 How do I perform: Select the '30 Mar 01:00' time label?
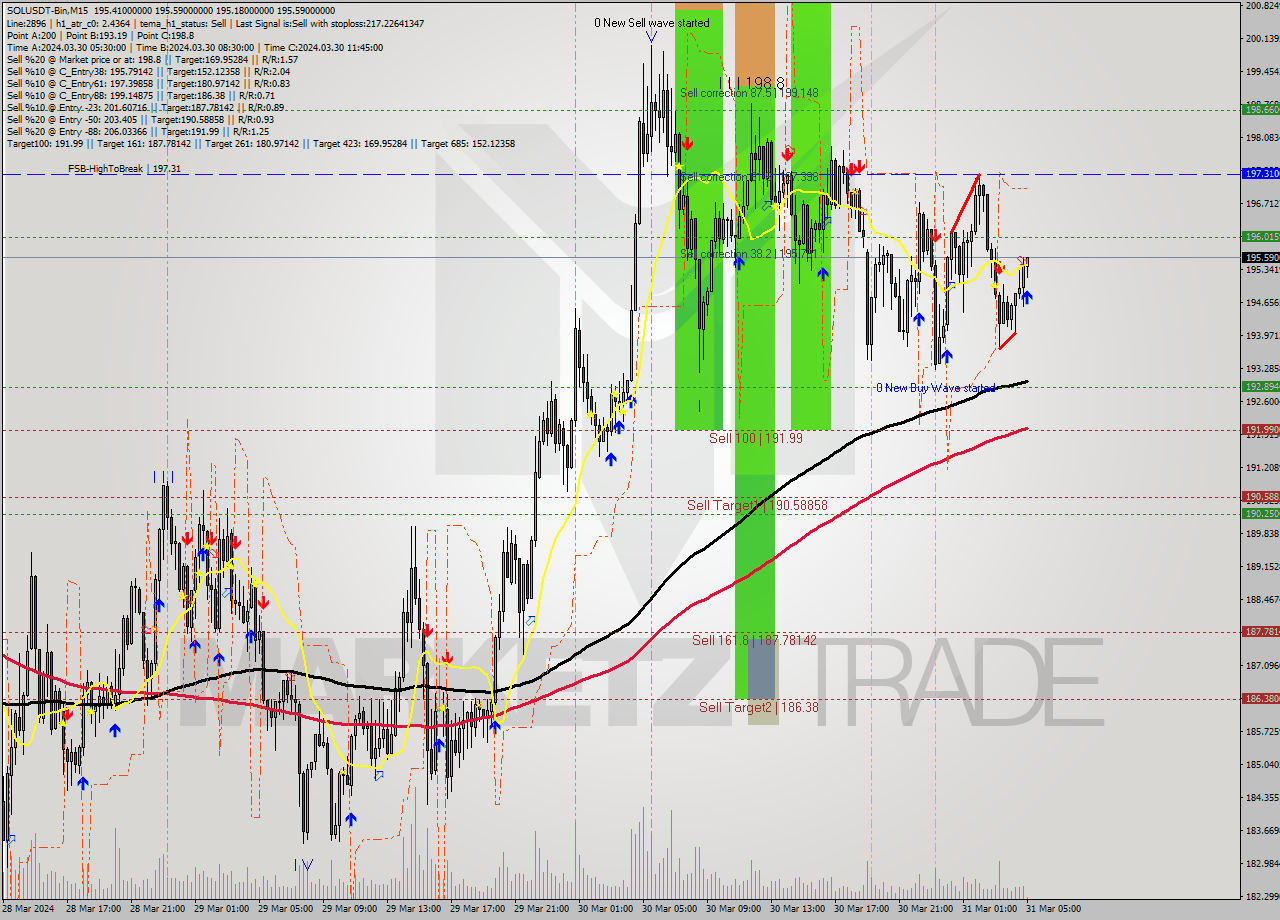point(606,909)
